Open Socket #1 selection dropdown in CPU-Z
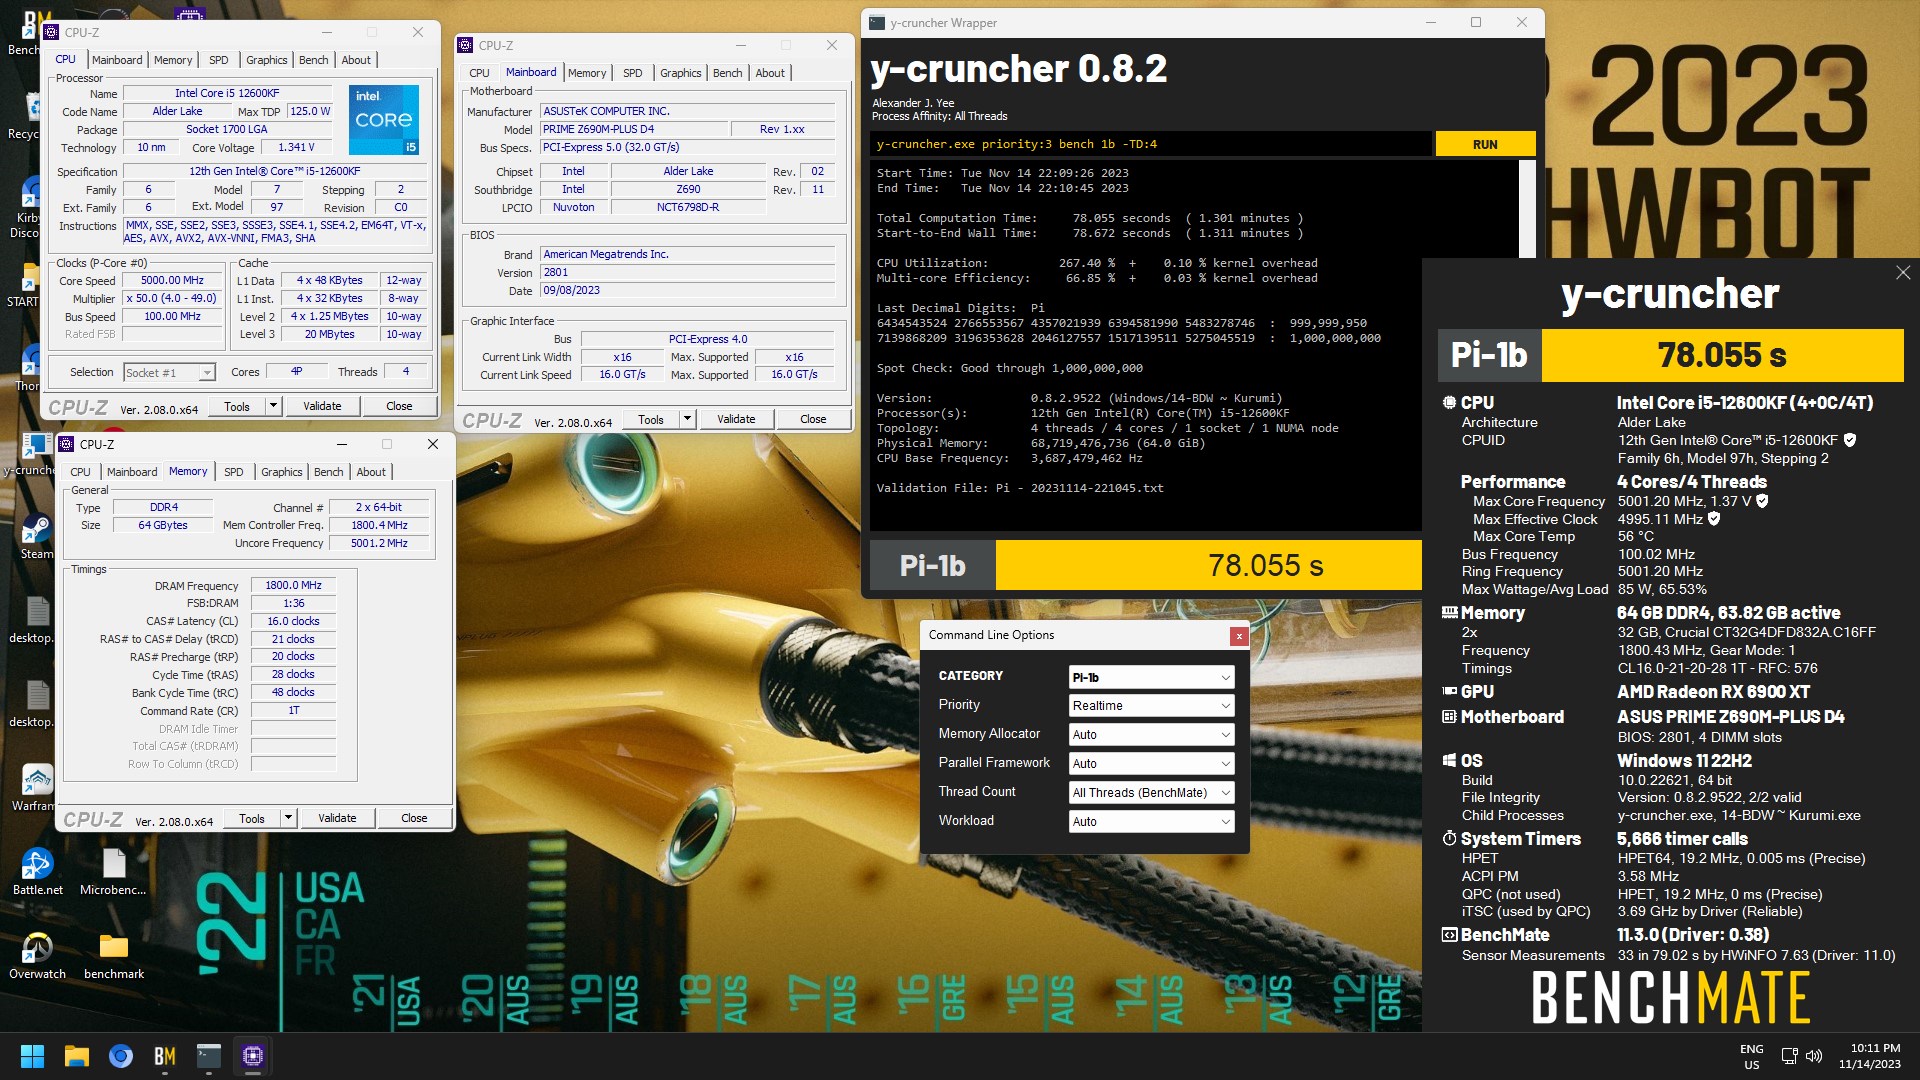The width and height of the screenshot is (1920, 1080). click(169, 373)
